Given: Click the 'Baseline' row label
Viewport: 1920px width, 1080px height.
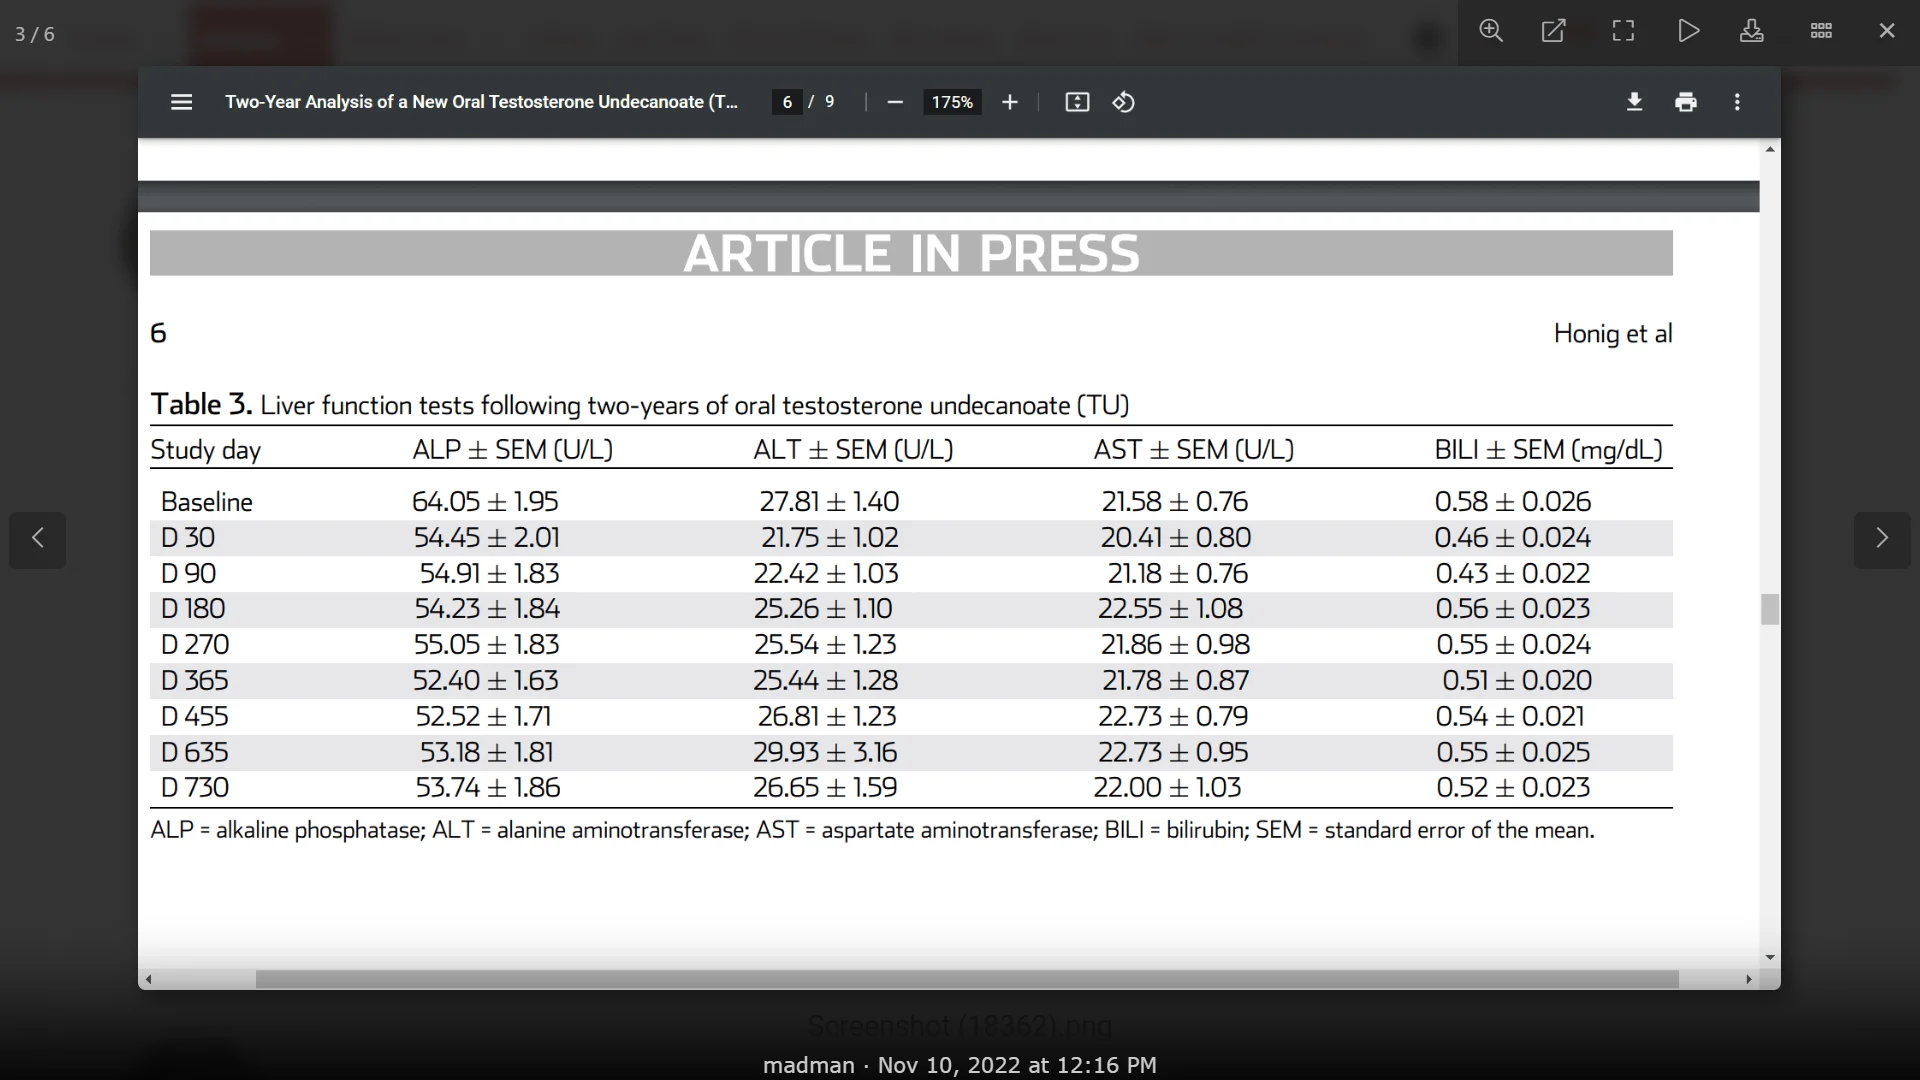Looking at the screenshot, I should 207,502.
